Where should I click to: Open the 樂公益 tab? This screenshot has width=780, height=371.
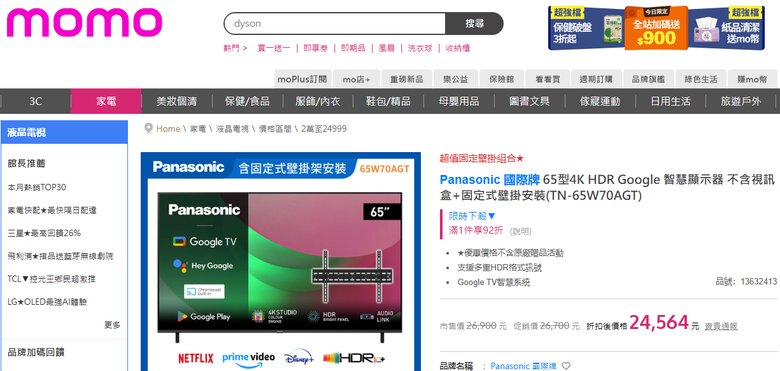click(456, 79)
